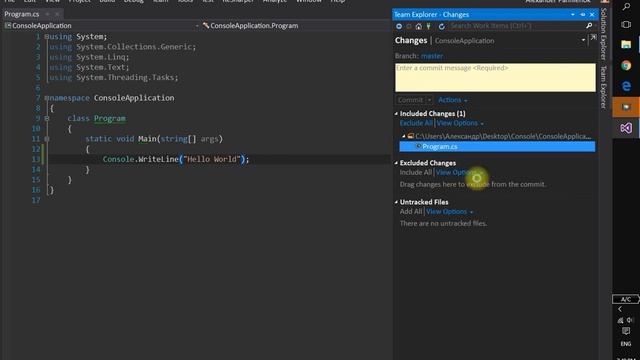Open Microsoft Edge from the taskbar

(x=626, y=86)
